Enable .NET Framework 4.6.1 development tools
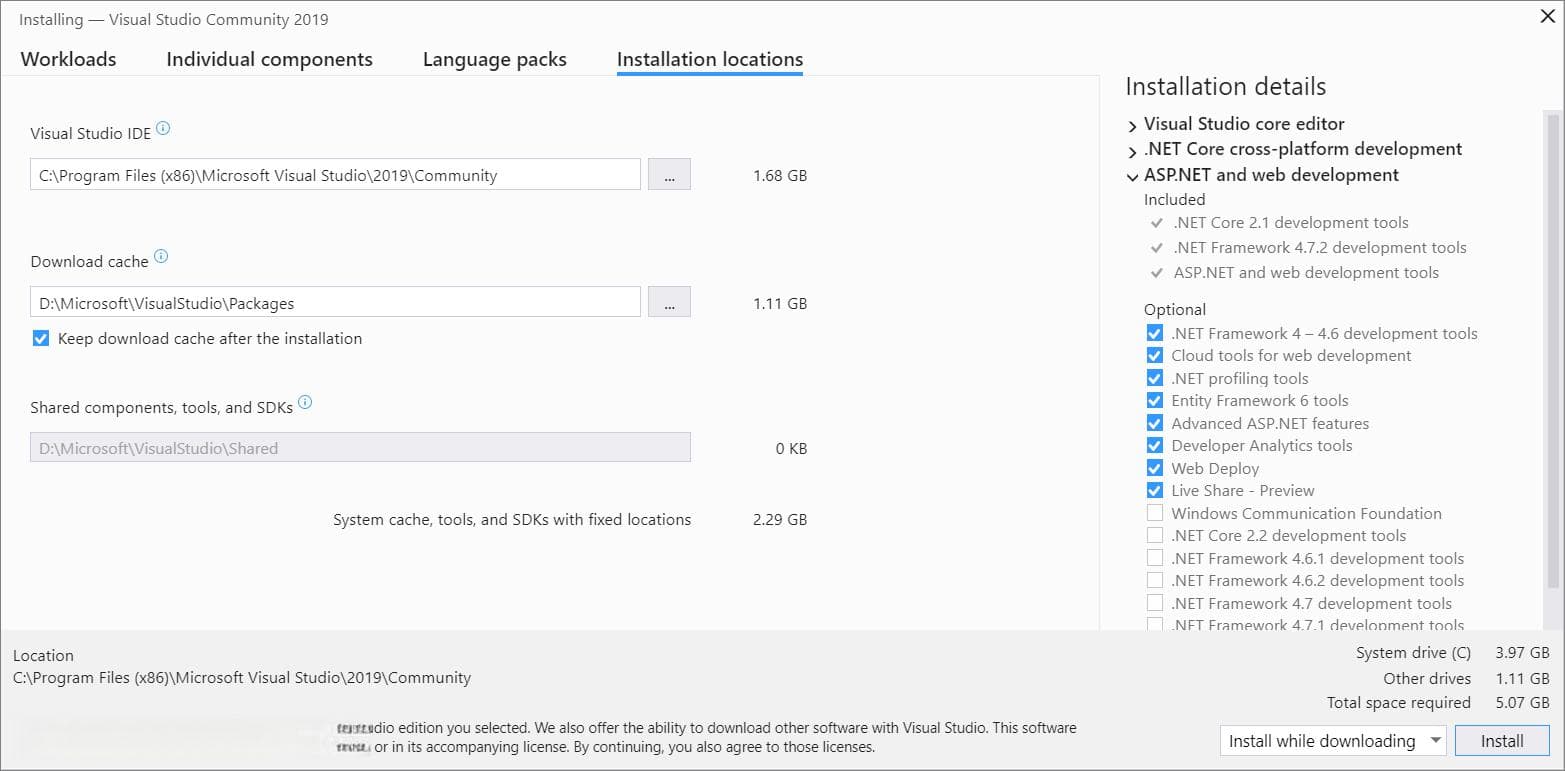This screenshot has width=1565, height=771. click(1155, 558)
